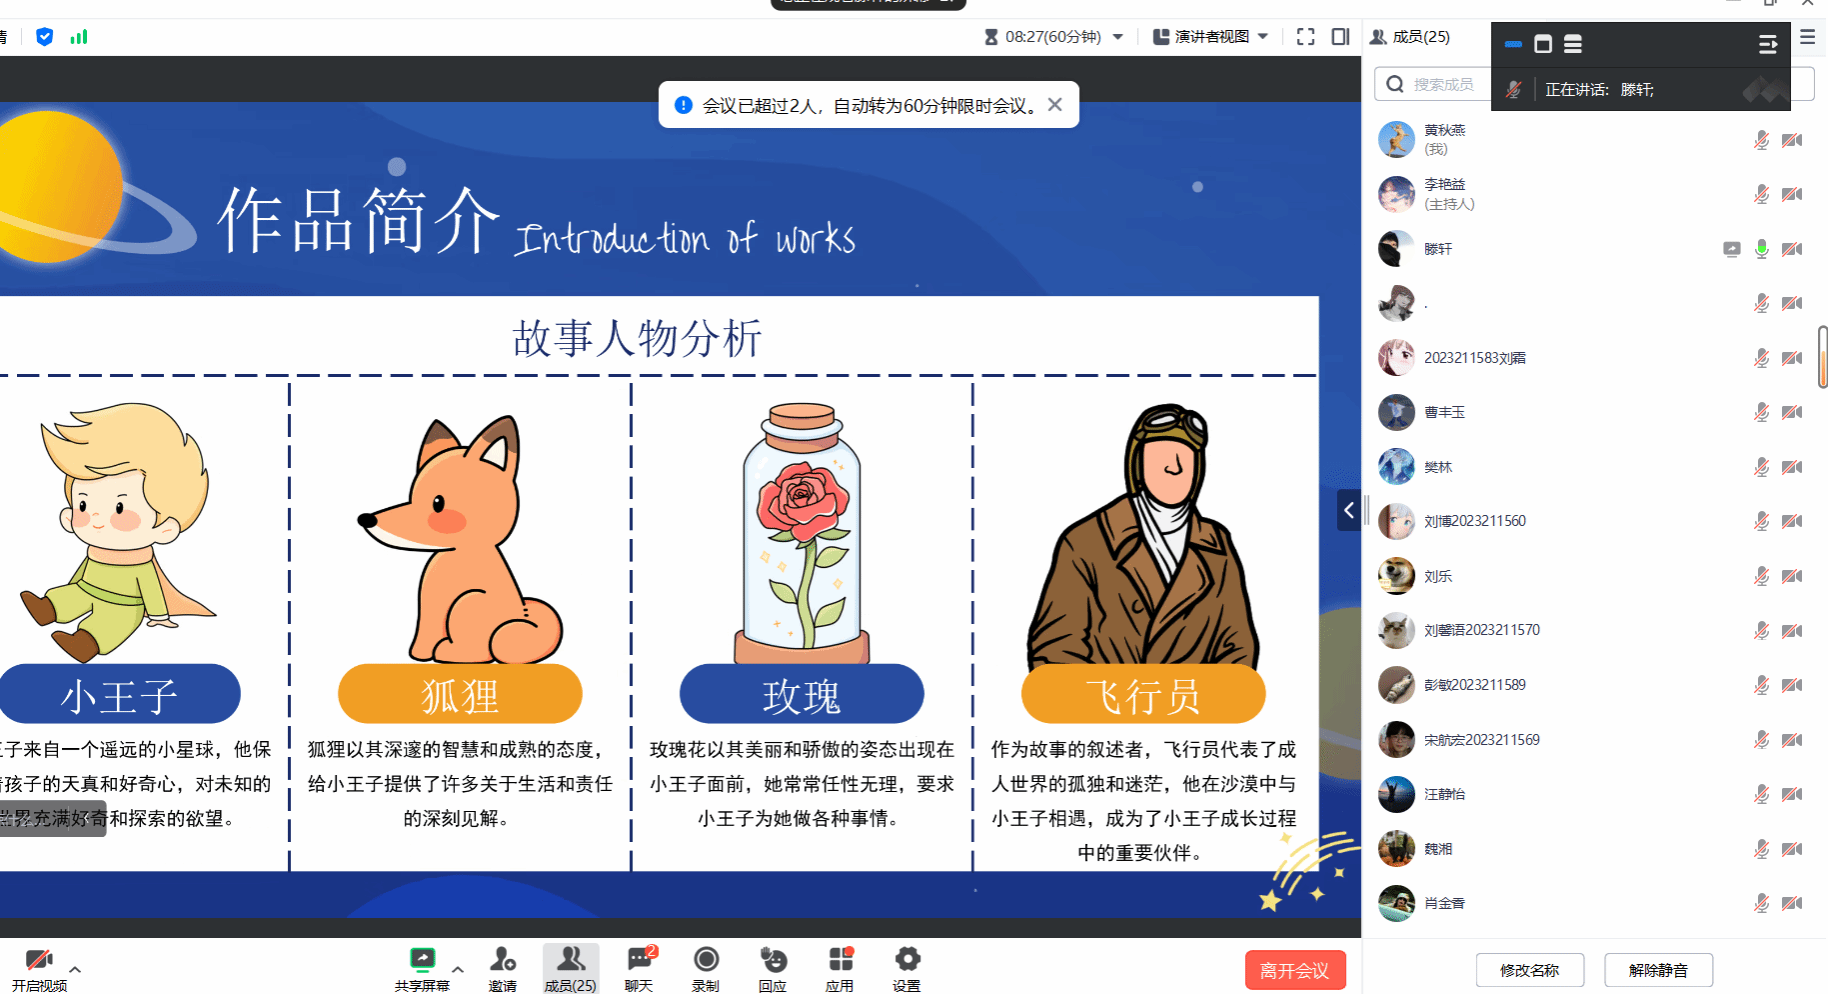Open the hamburger menu in members panel
Viewport: 1828px width, 994px height.
click(1807, 37)
